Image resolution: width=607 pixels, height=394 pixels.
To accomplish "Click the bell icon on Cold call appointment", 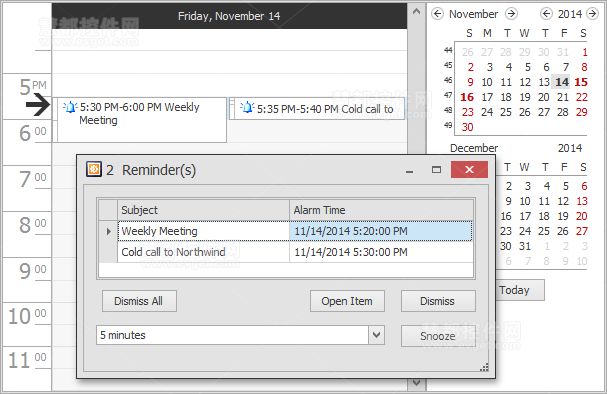I will (x=247, y=108).
